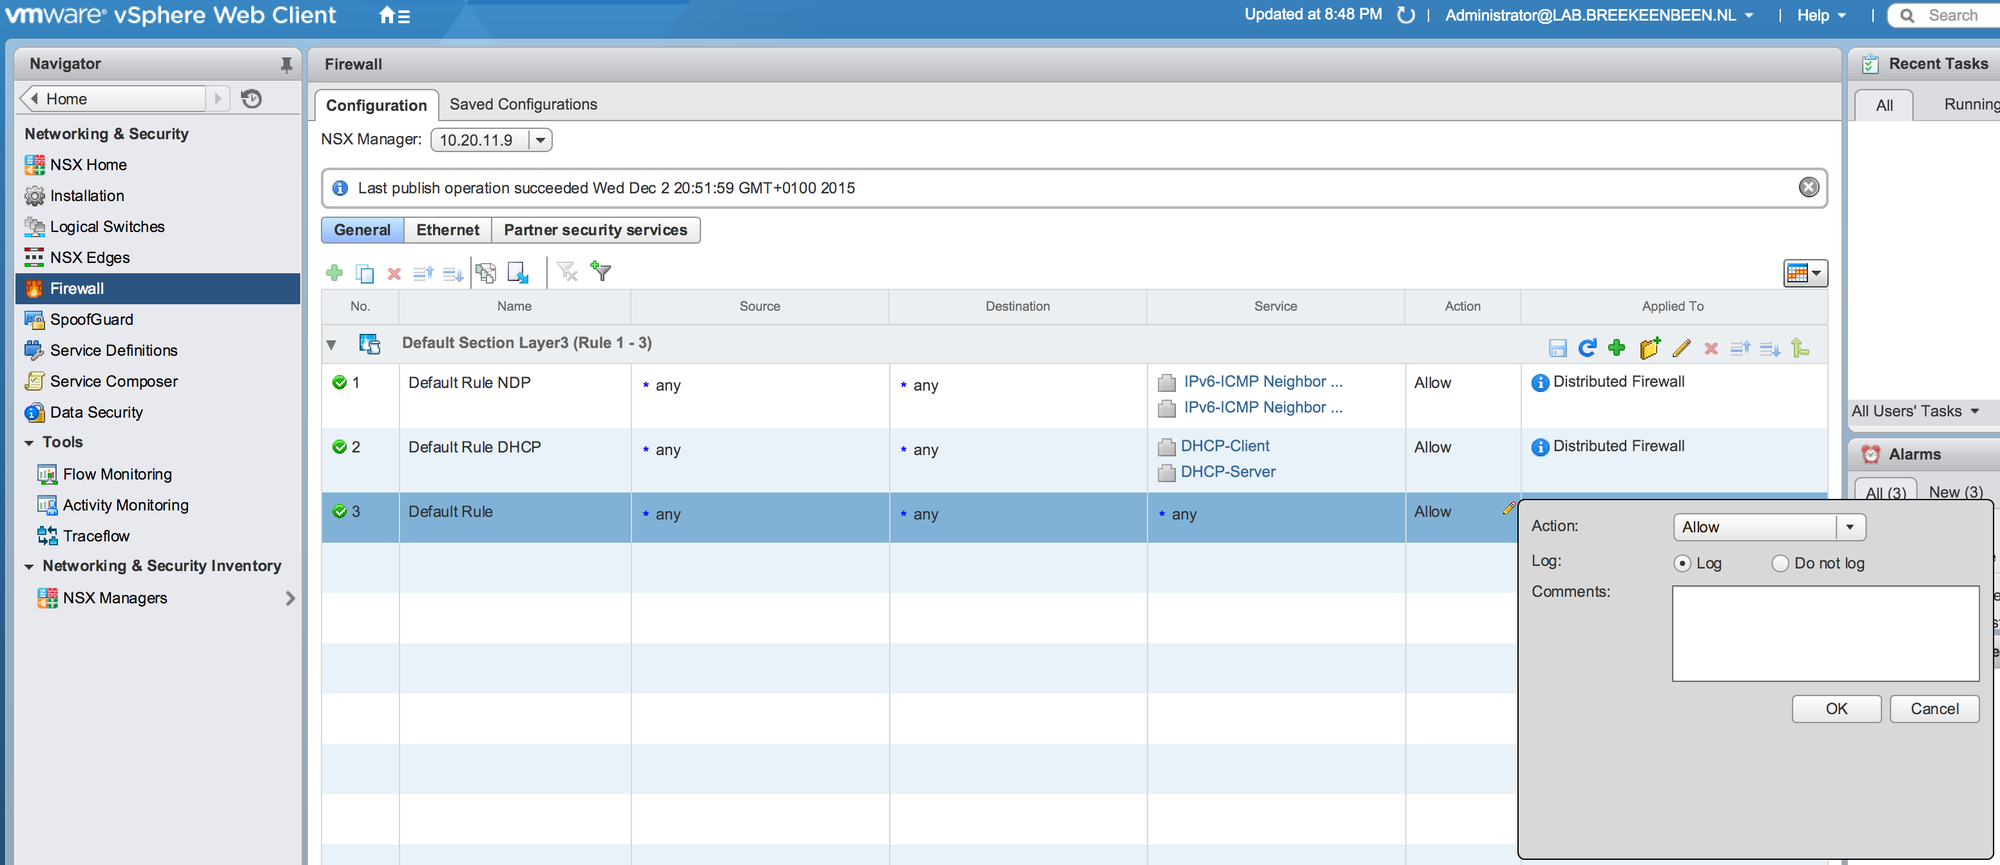Click the move rule up icon in the main toolbar
The height and width of the screenshot is (865, 2000).
pyautogui.click(x=423, y=273)
